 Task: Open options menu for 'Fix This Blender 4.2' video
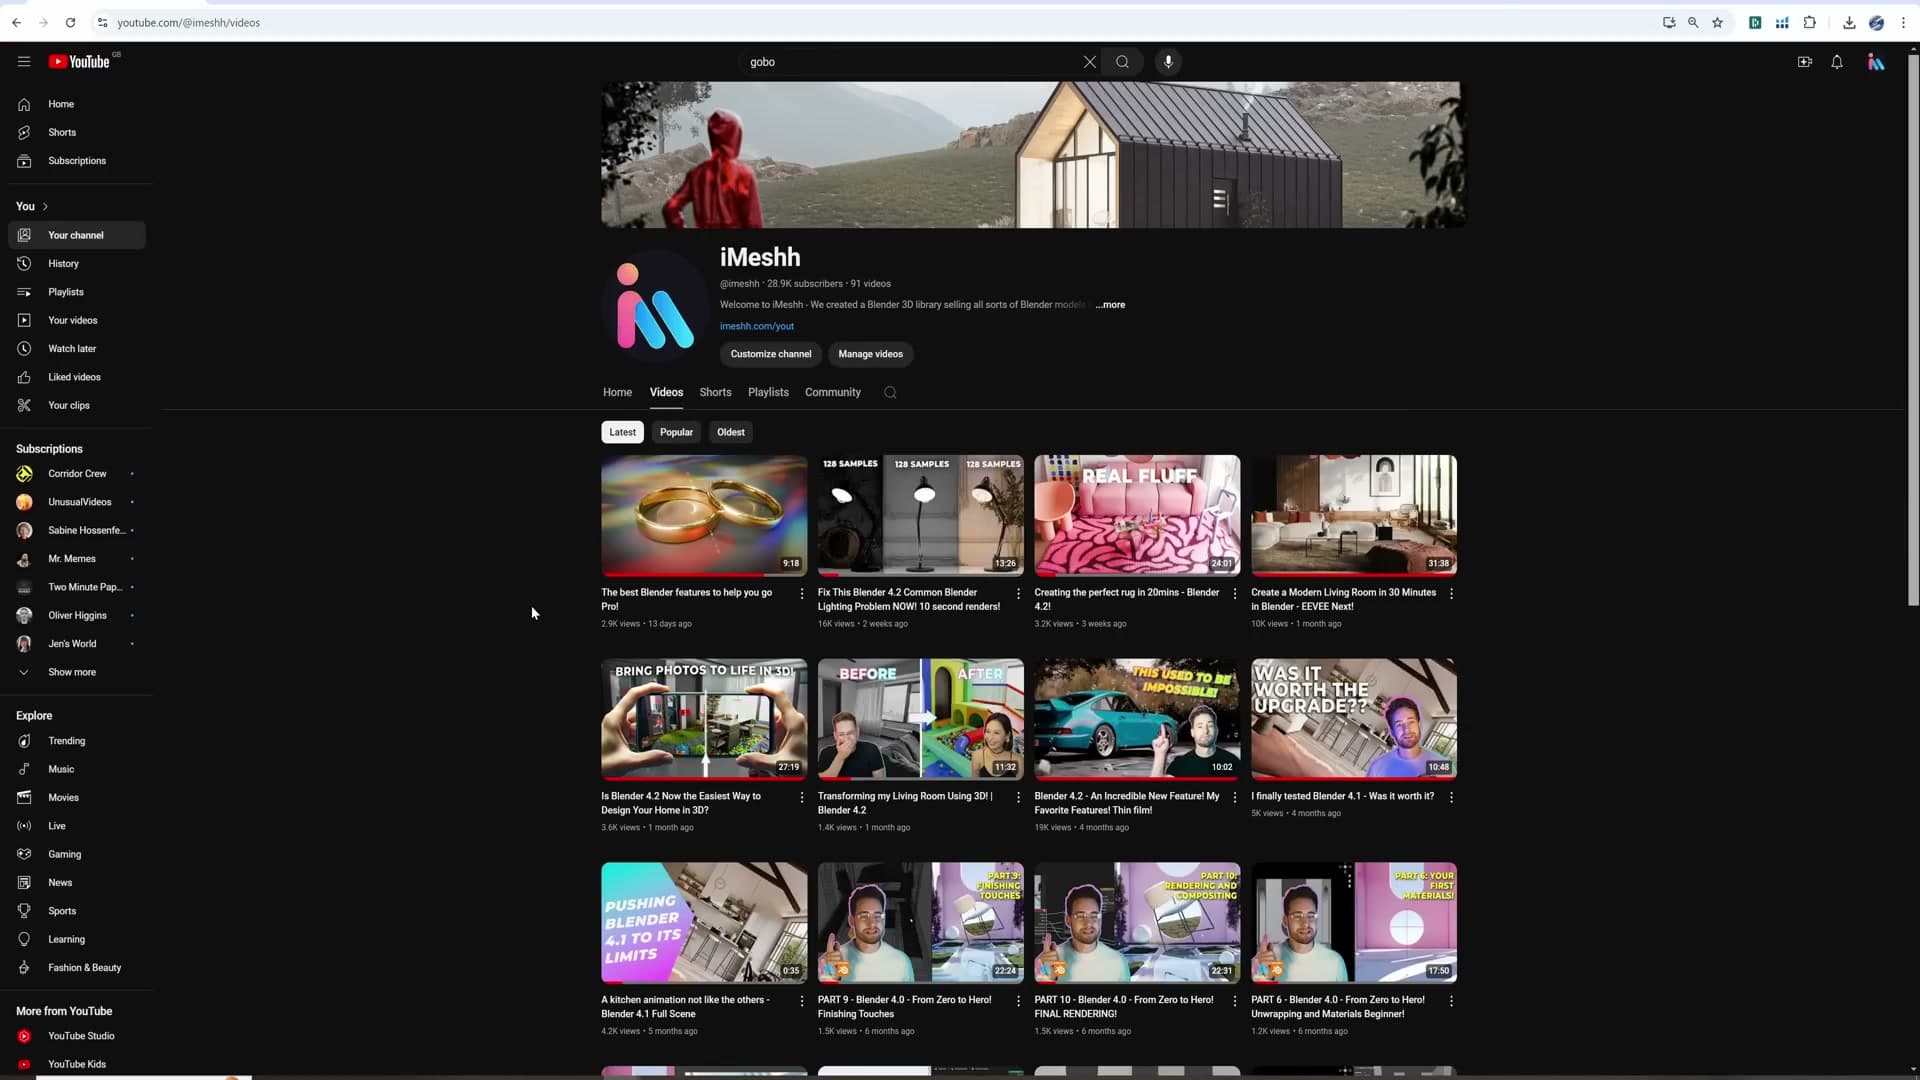pos(1019,594)
